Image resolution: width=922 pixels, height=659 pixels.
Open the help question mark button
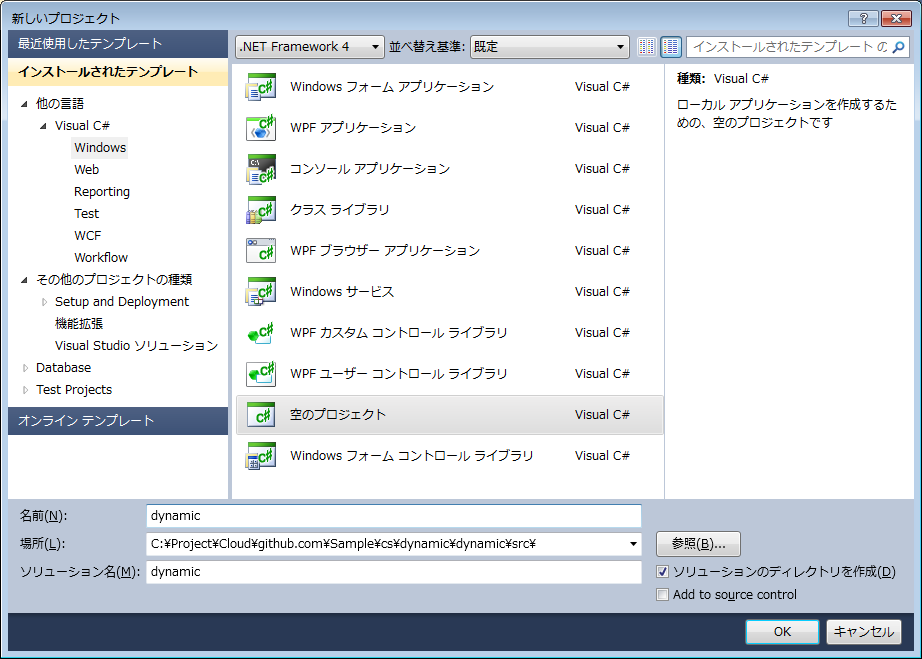point(863,18)
